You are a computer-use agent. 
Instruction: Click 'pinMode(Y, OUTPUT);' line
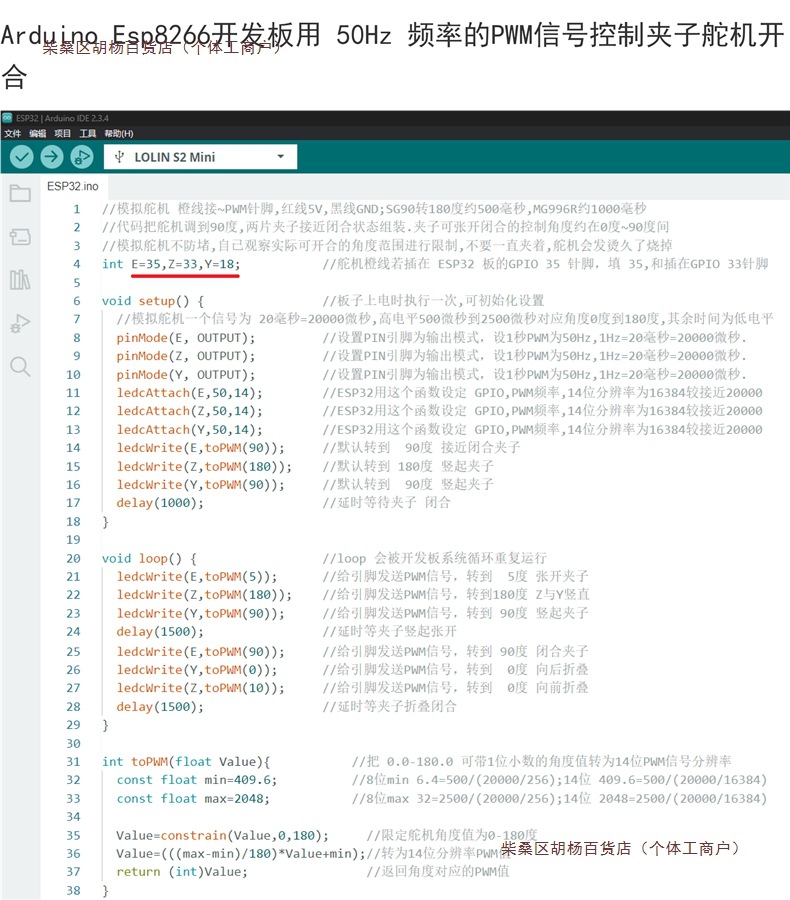pos(185,374)
